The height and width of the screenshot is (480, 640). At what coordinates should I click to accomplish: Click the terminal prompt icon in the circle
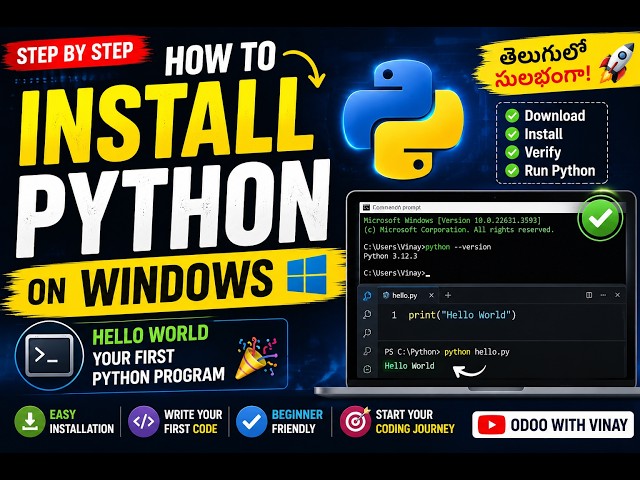tap(49, 355)
